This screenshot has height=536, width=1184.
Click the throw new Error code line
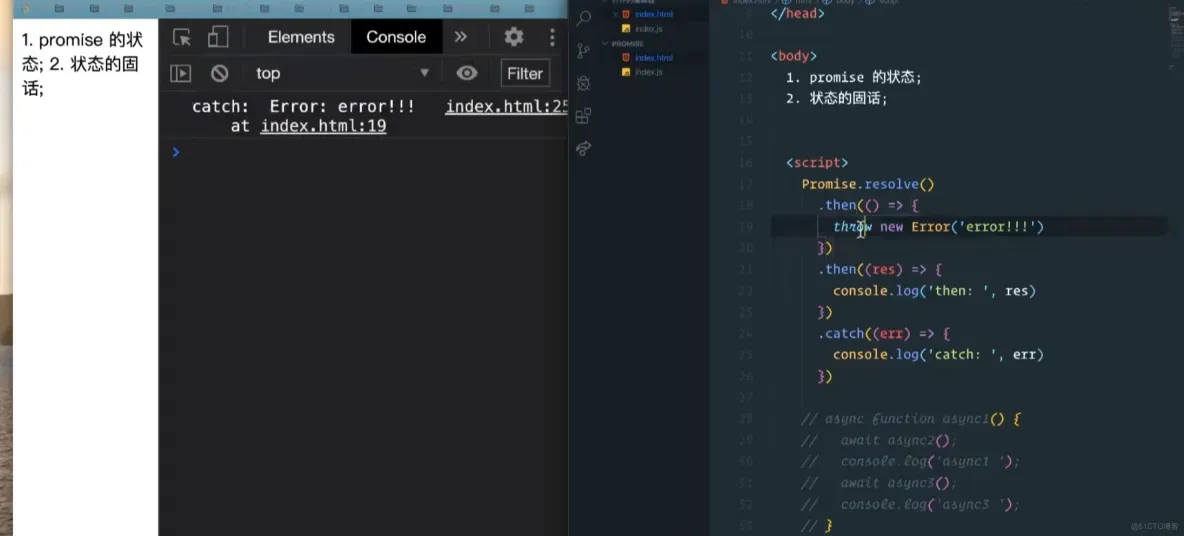coord(938,226)
